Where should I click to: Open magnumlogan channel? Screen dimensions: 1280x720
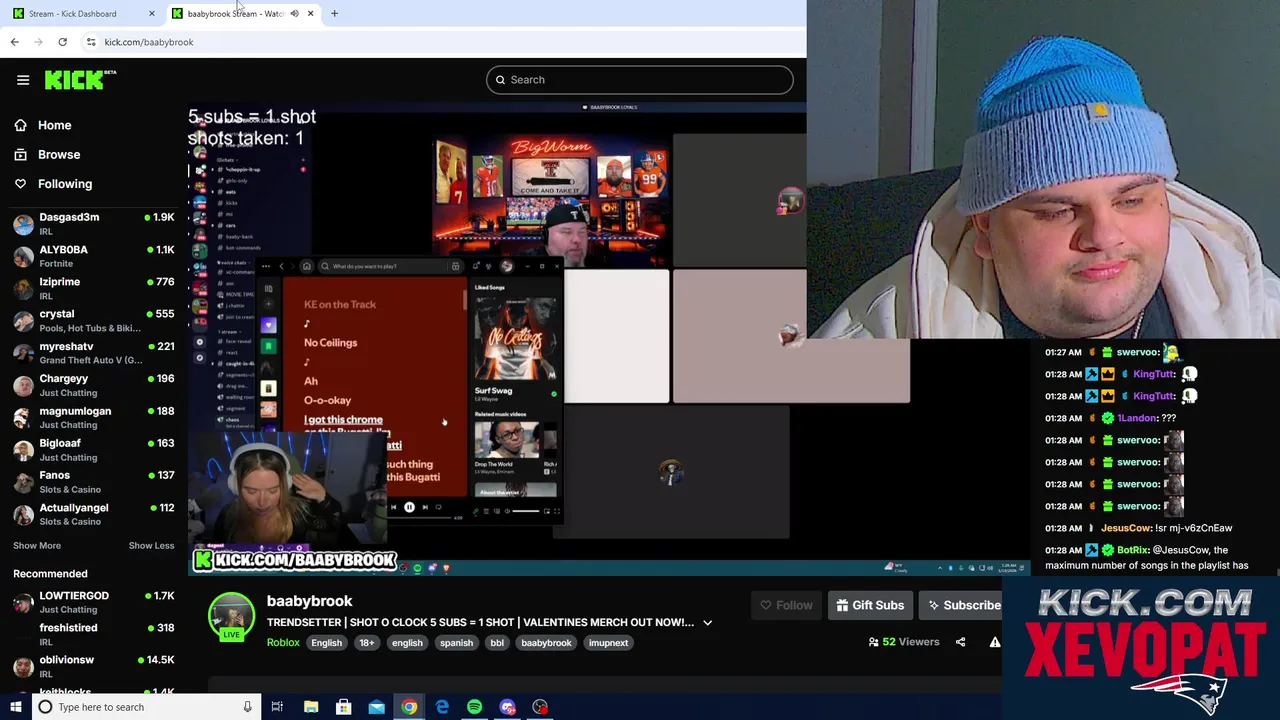click(94, 417)
